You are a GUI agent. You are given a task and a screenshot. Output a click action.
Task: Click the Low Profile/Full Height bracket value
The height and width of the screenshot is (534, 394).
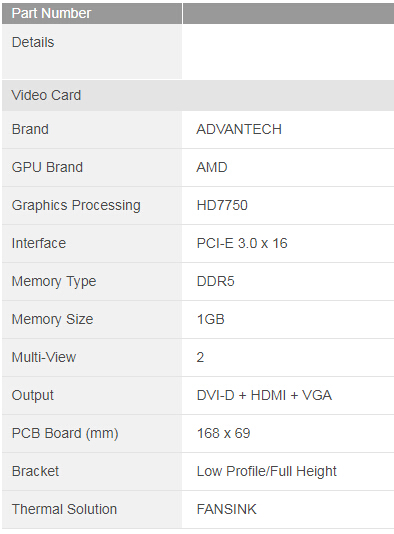click(267, 472)
